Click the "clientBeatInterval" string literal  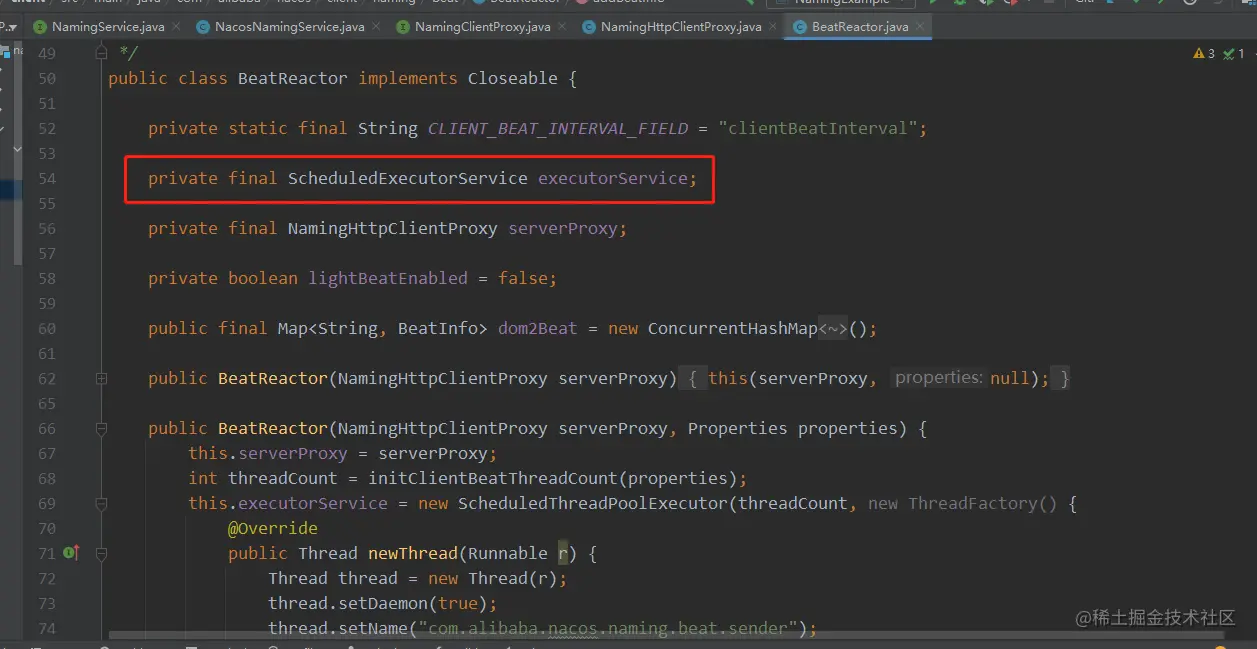(818, 128)
